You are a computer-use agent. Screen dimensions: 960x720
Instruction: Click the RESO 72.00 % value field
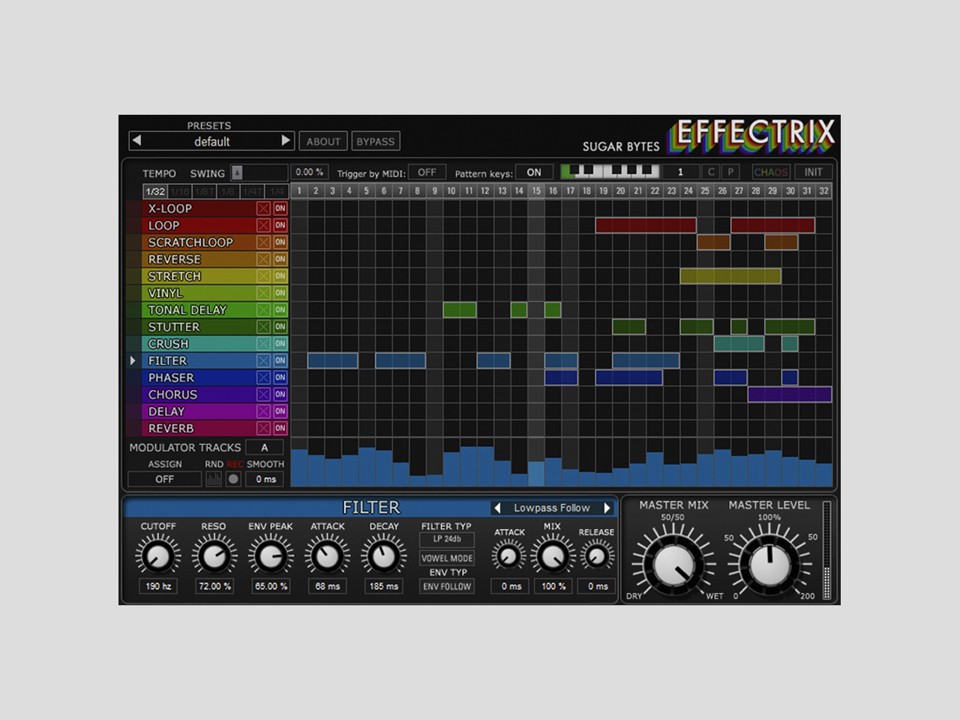click(214, 587)
